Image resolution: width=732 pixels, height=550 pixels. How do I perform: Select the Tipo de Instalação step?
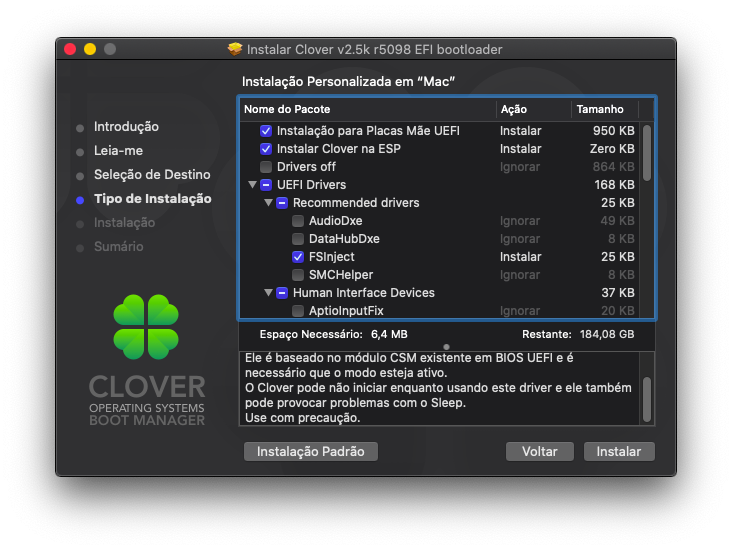pyautogui.click(x=153, y=199)
